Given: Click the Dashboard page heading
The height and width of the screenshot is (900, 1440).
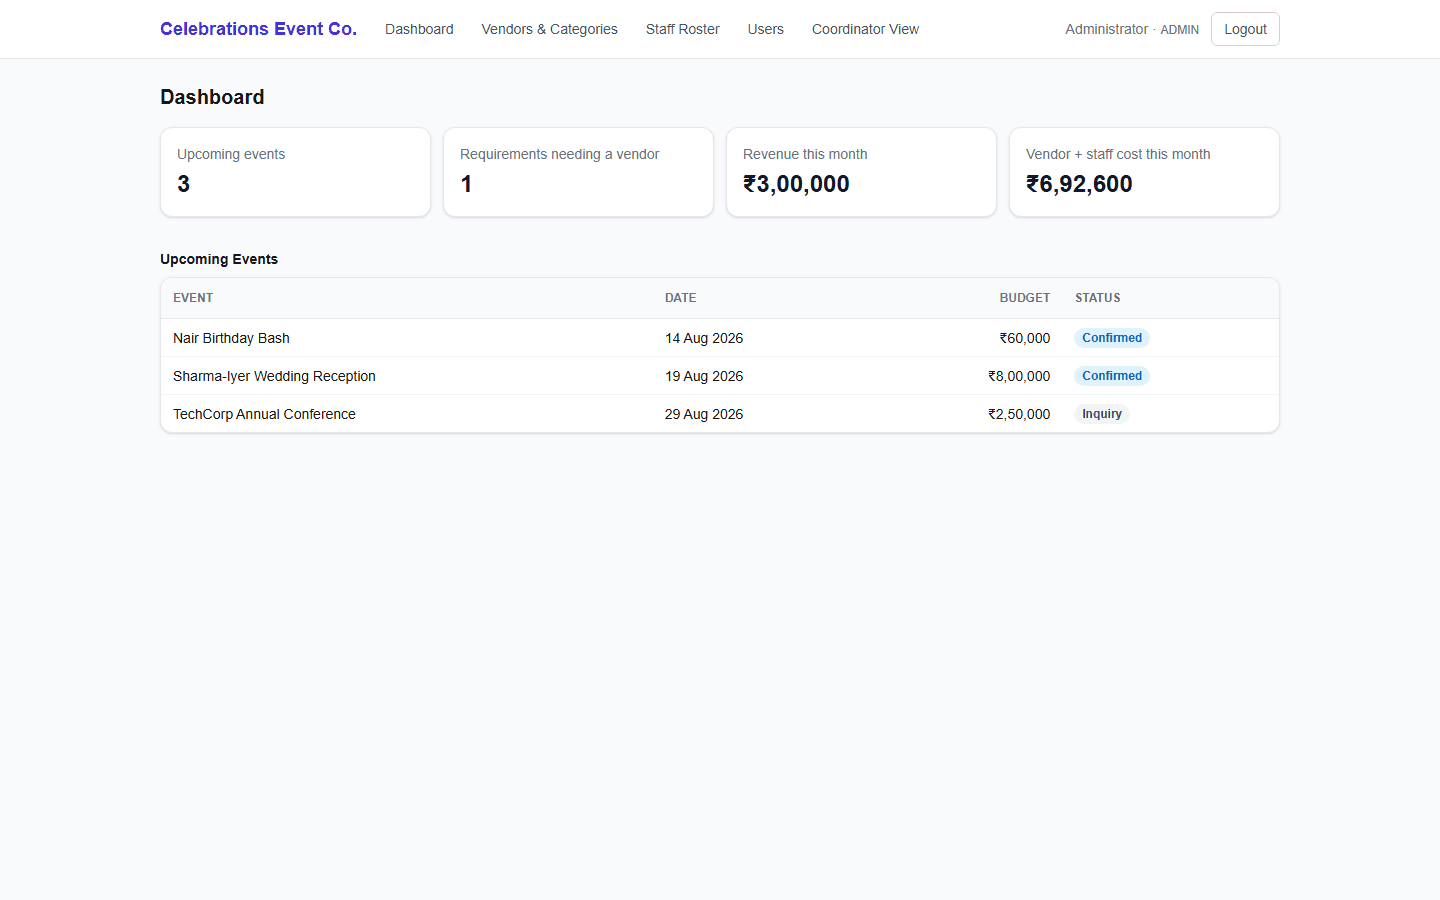Looking at the screenshot, I should pos(212,97).
